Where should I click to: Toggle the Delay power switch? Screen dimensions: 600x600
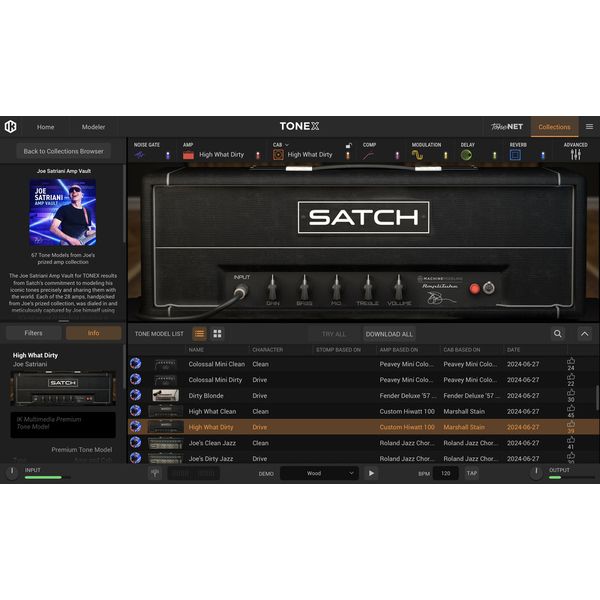494,155
